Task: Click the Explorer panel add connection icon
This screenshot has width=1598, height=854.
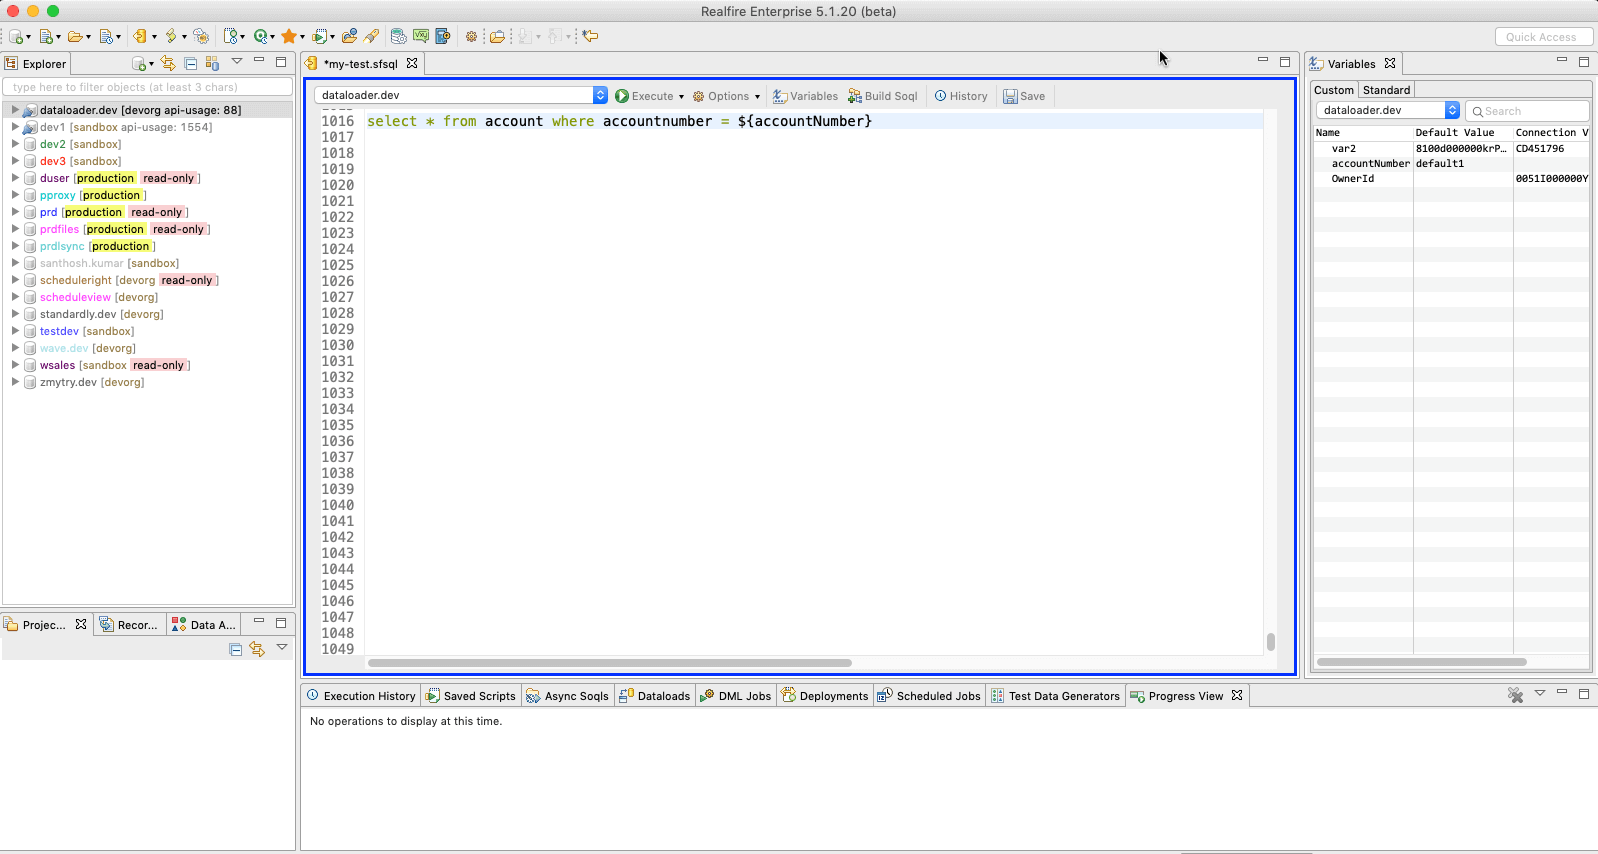Action: (139, 63)
